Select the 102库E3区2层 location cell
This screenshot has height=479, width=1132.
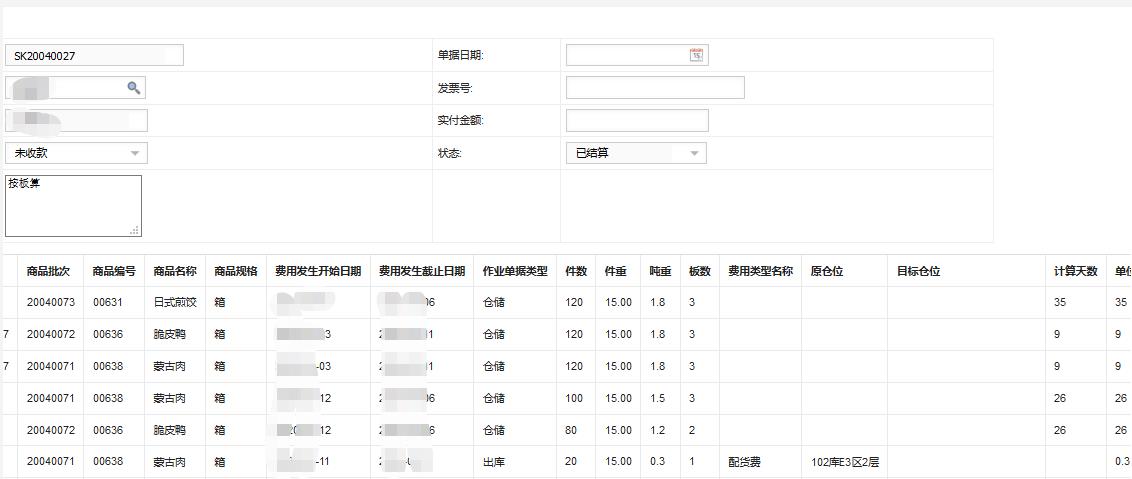(x=844, y=463)
